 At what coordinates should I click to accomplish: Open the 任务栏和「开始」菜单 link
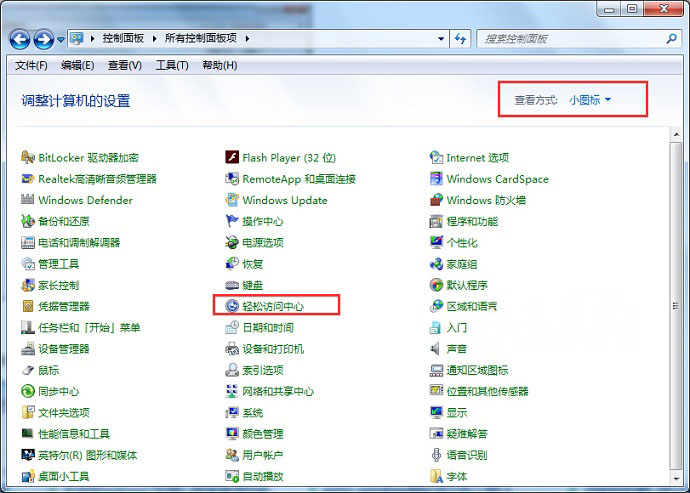[89, 327]
